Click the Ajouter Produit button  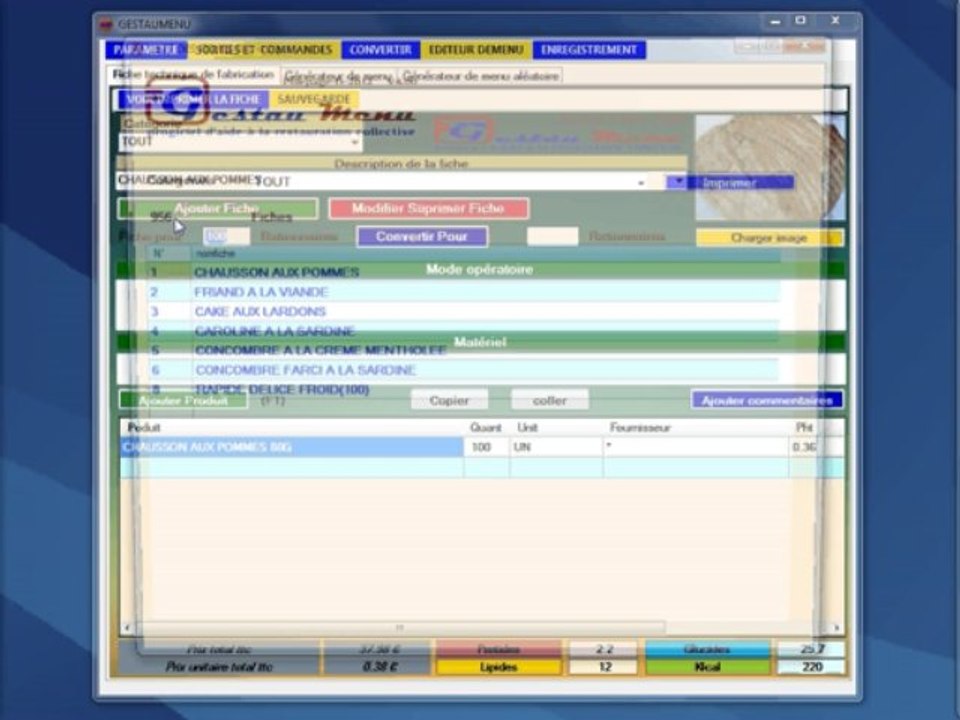pyautogui.click(x=183, y=400)
